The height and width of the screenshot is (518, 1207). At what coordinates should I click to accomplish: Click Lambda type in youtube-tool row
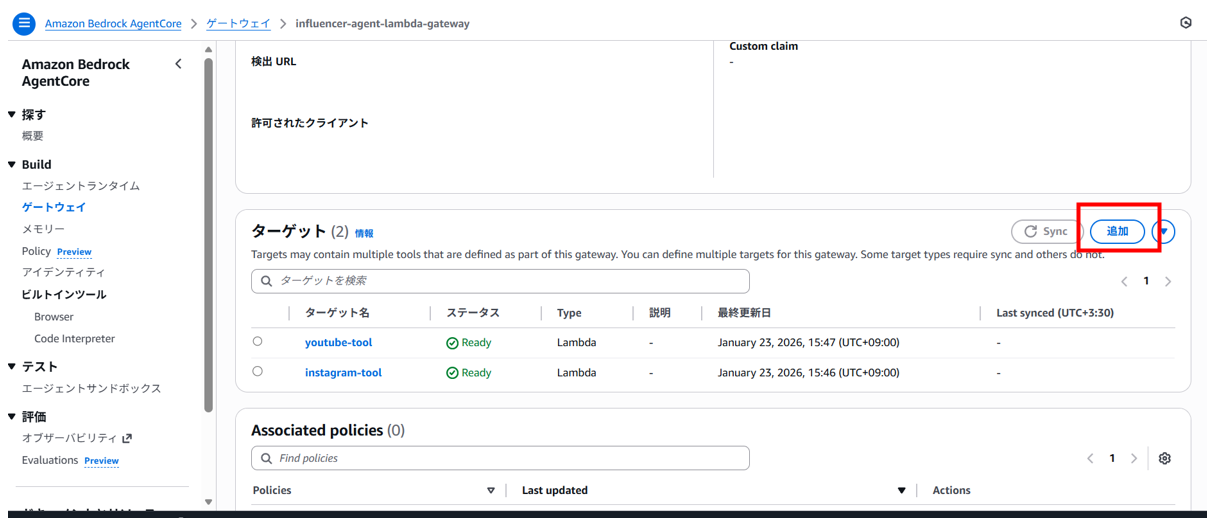(577, 343)
